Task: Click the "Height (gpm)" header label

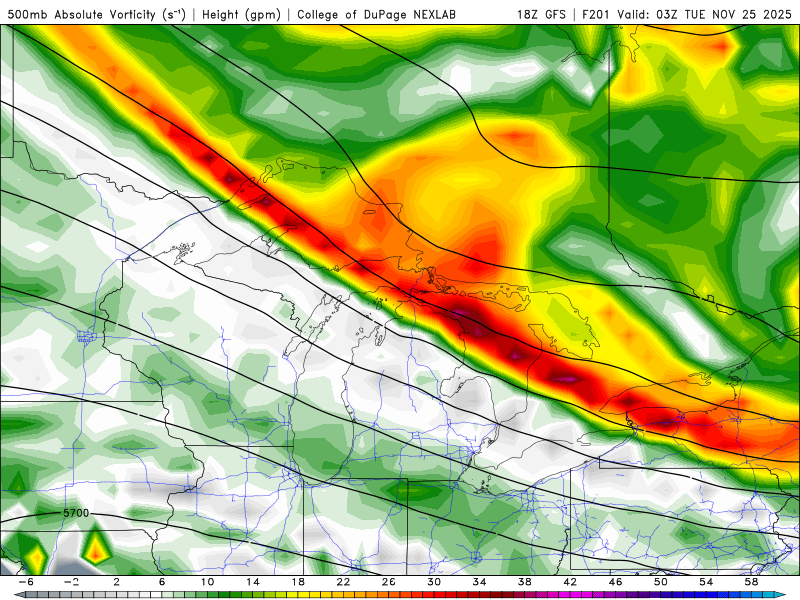Action: tap(241, 15)
